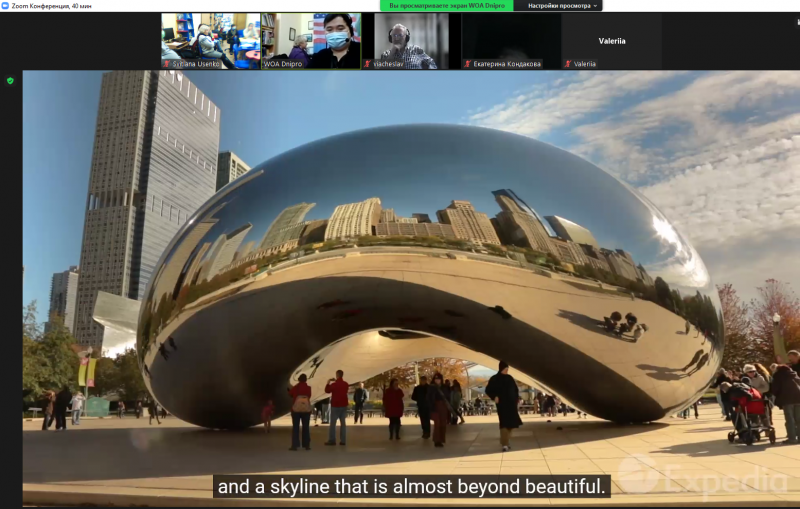The image size is (800, 509).
Task: Click the 'WOA Dnipro' name label
Action: 283,64
